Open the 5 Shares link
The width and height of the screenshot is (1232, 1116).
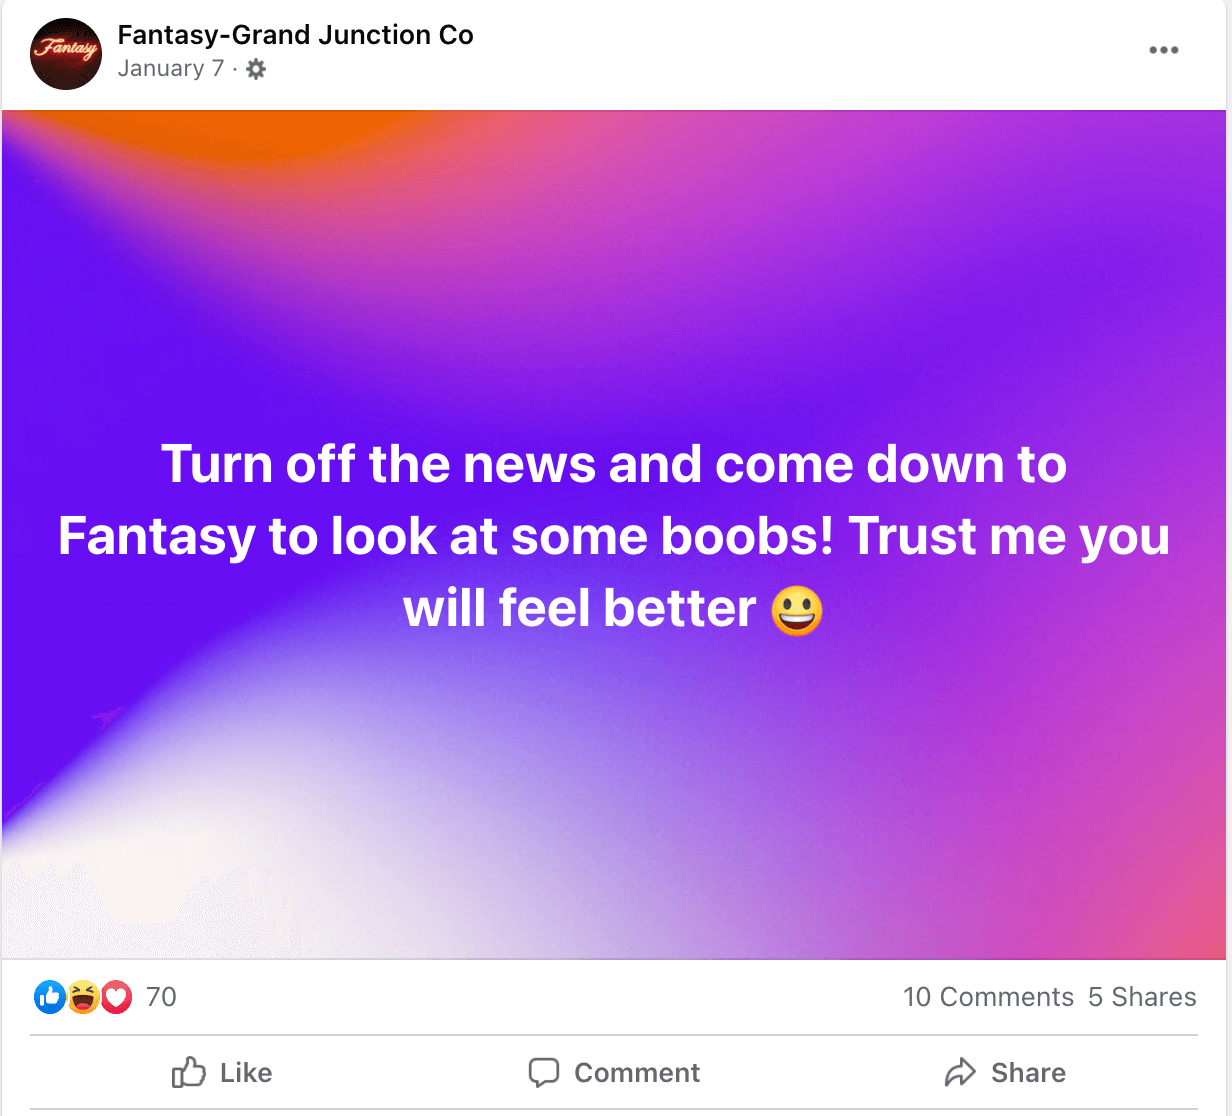1142,997
